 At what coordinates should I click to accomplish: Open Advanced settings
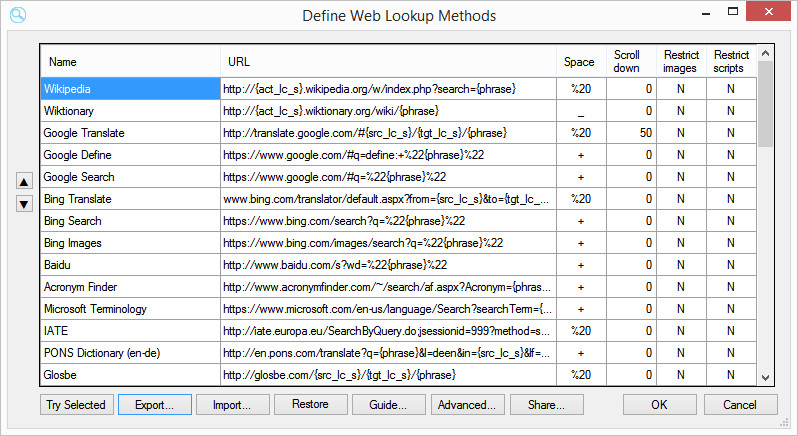pos(467,405)
